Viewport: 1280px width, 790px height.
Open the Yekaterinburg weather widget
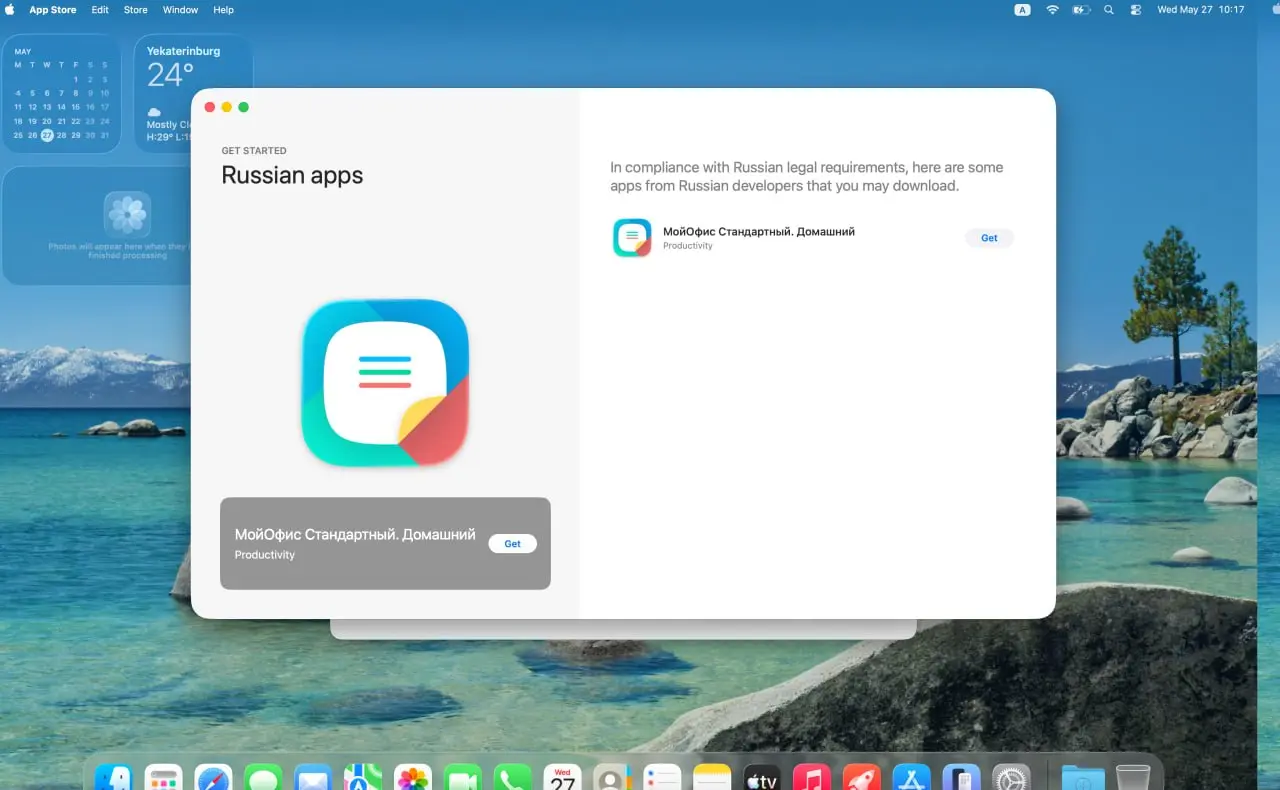click(193, 93)
